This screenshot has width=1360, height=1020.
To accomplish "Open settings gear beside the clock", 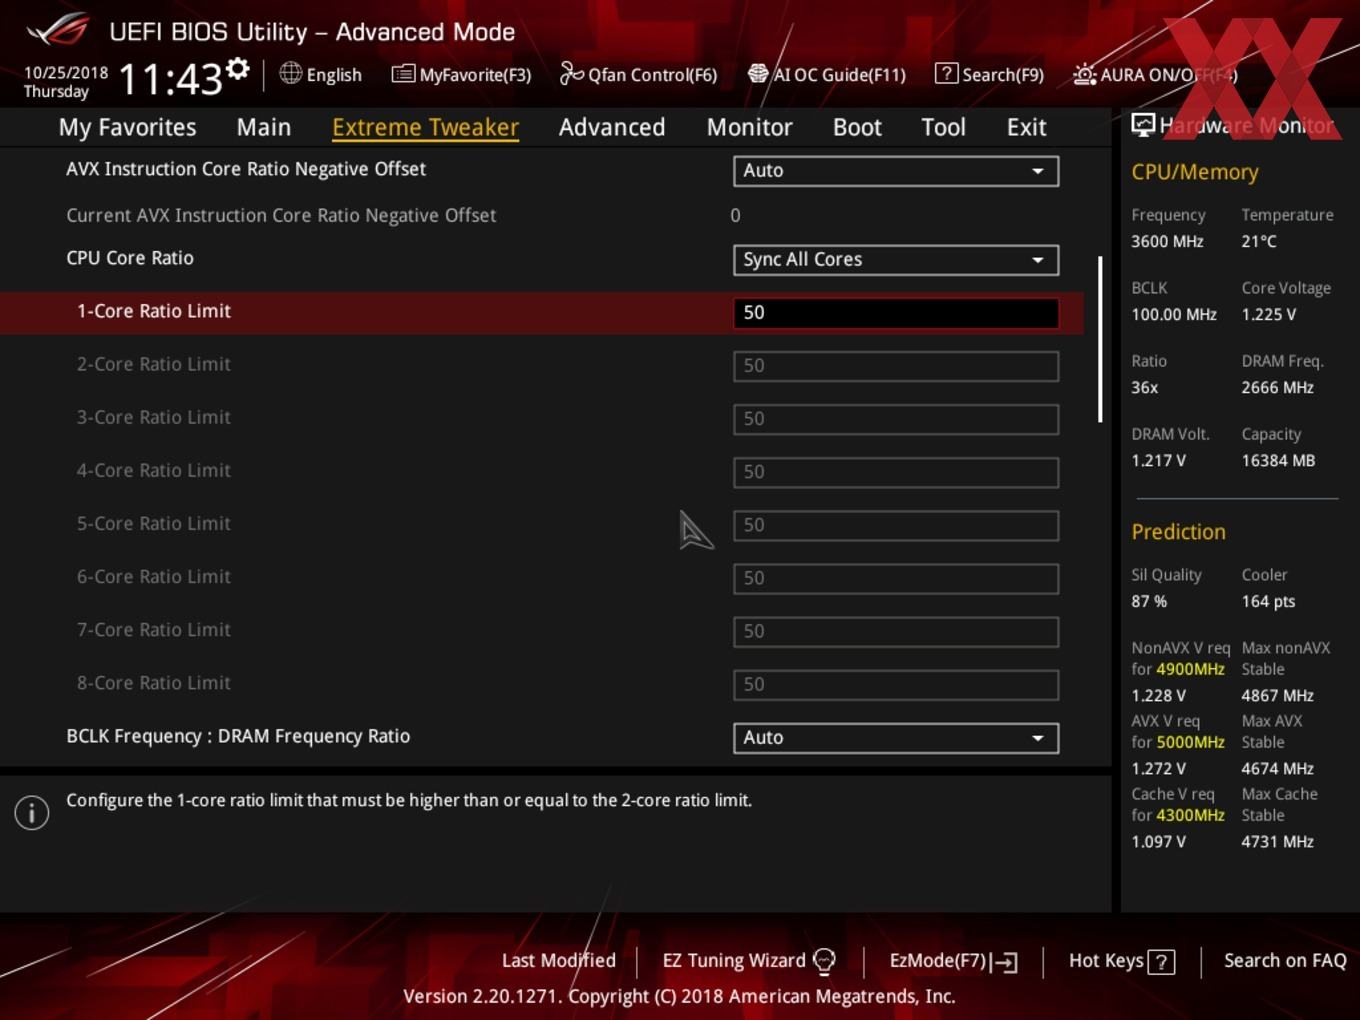I will 237,69.
